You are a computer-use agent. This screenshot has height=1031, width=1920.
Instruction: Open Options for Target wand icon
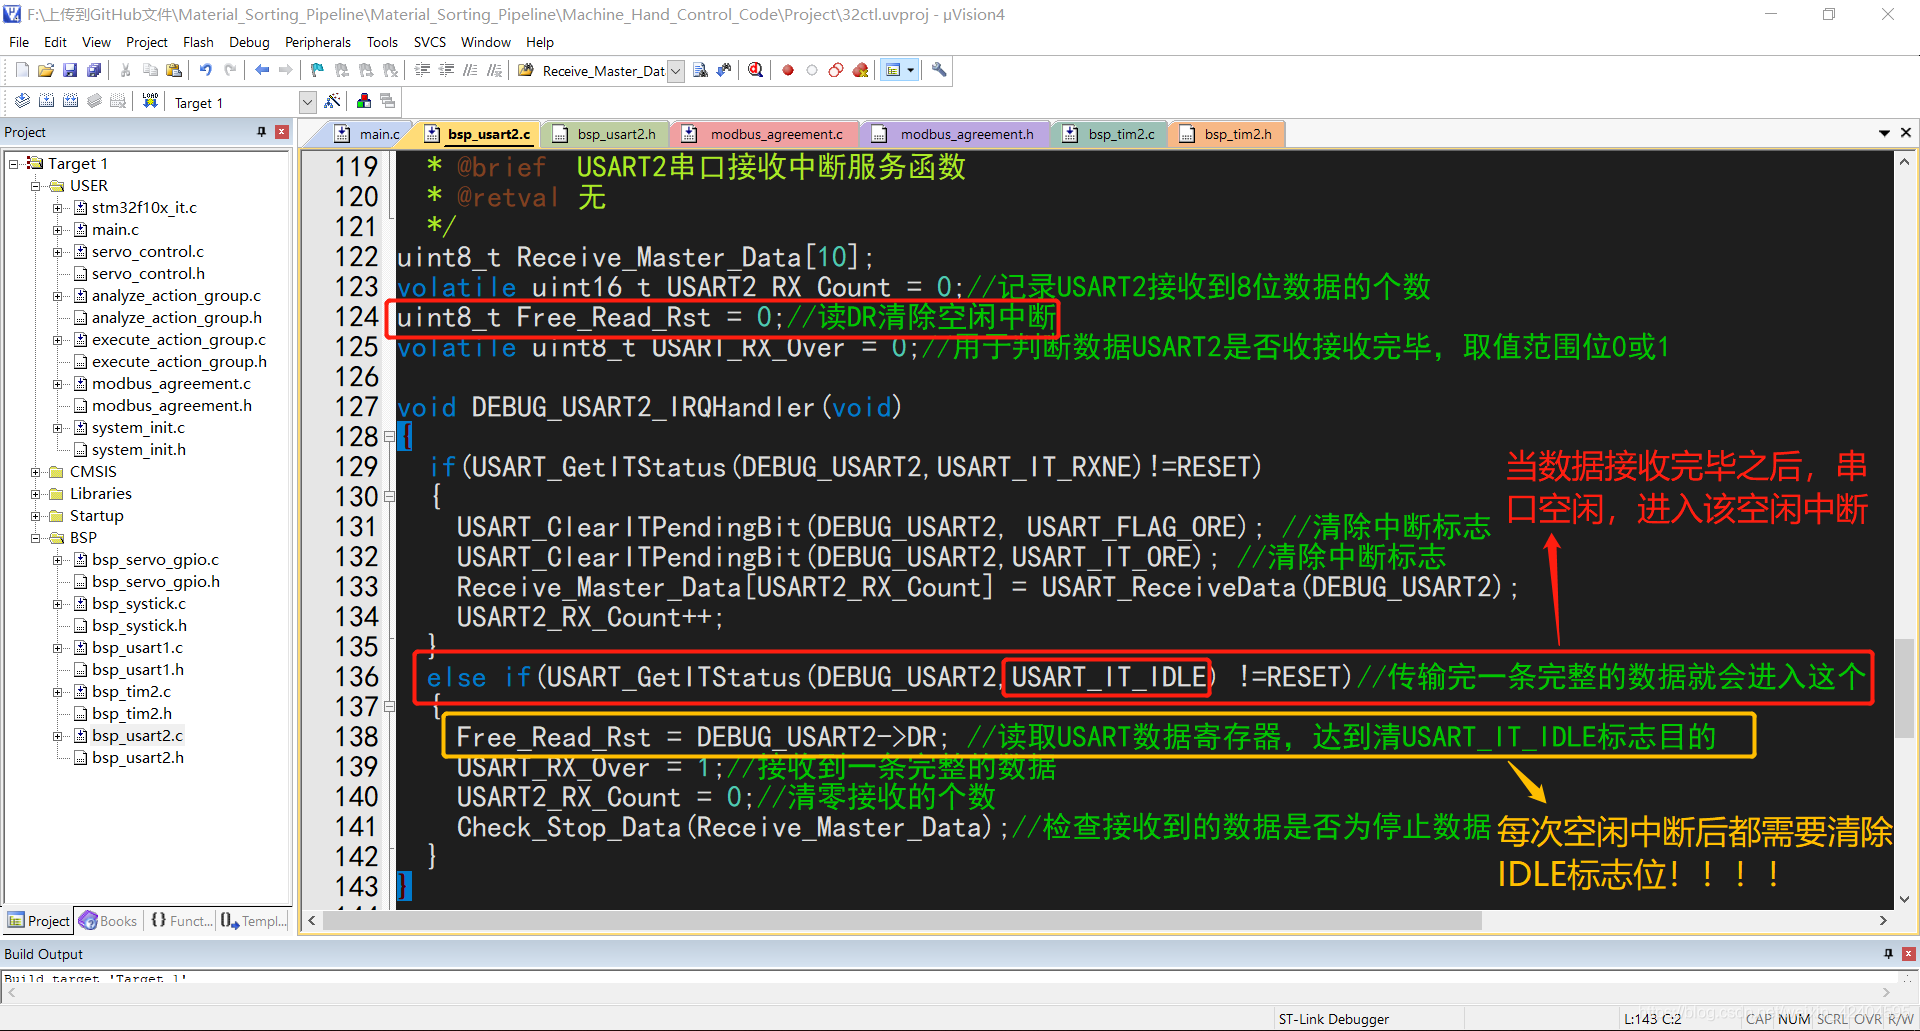(x=333, y=101)
